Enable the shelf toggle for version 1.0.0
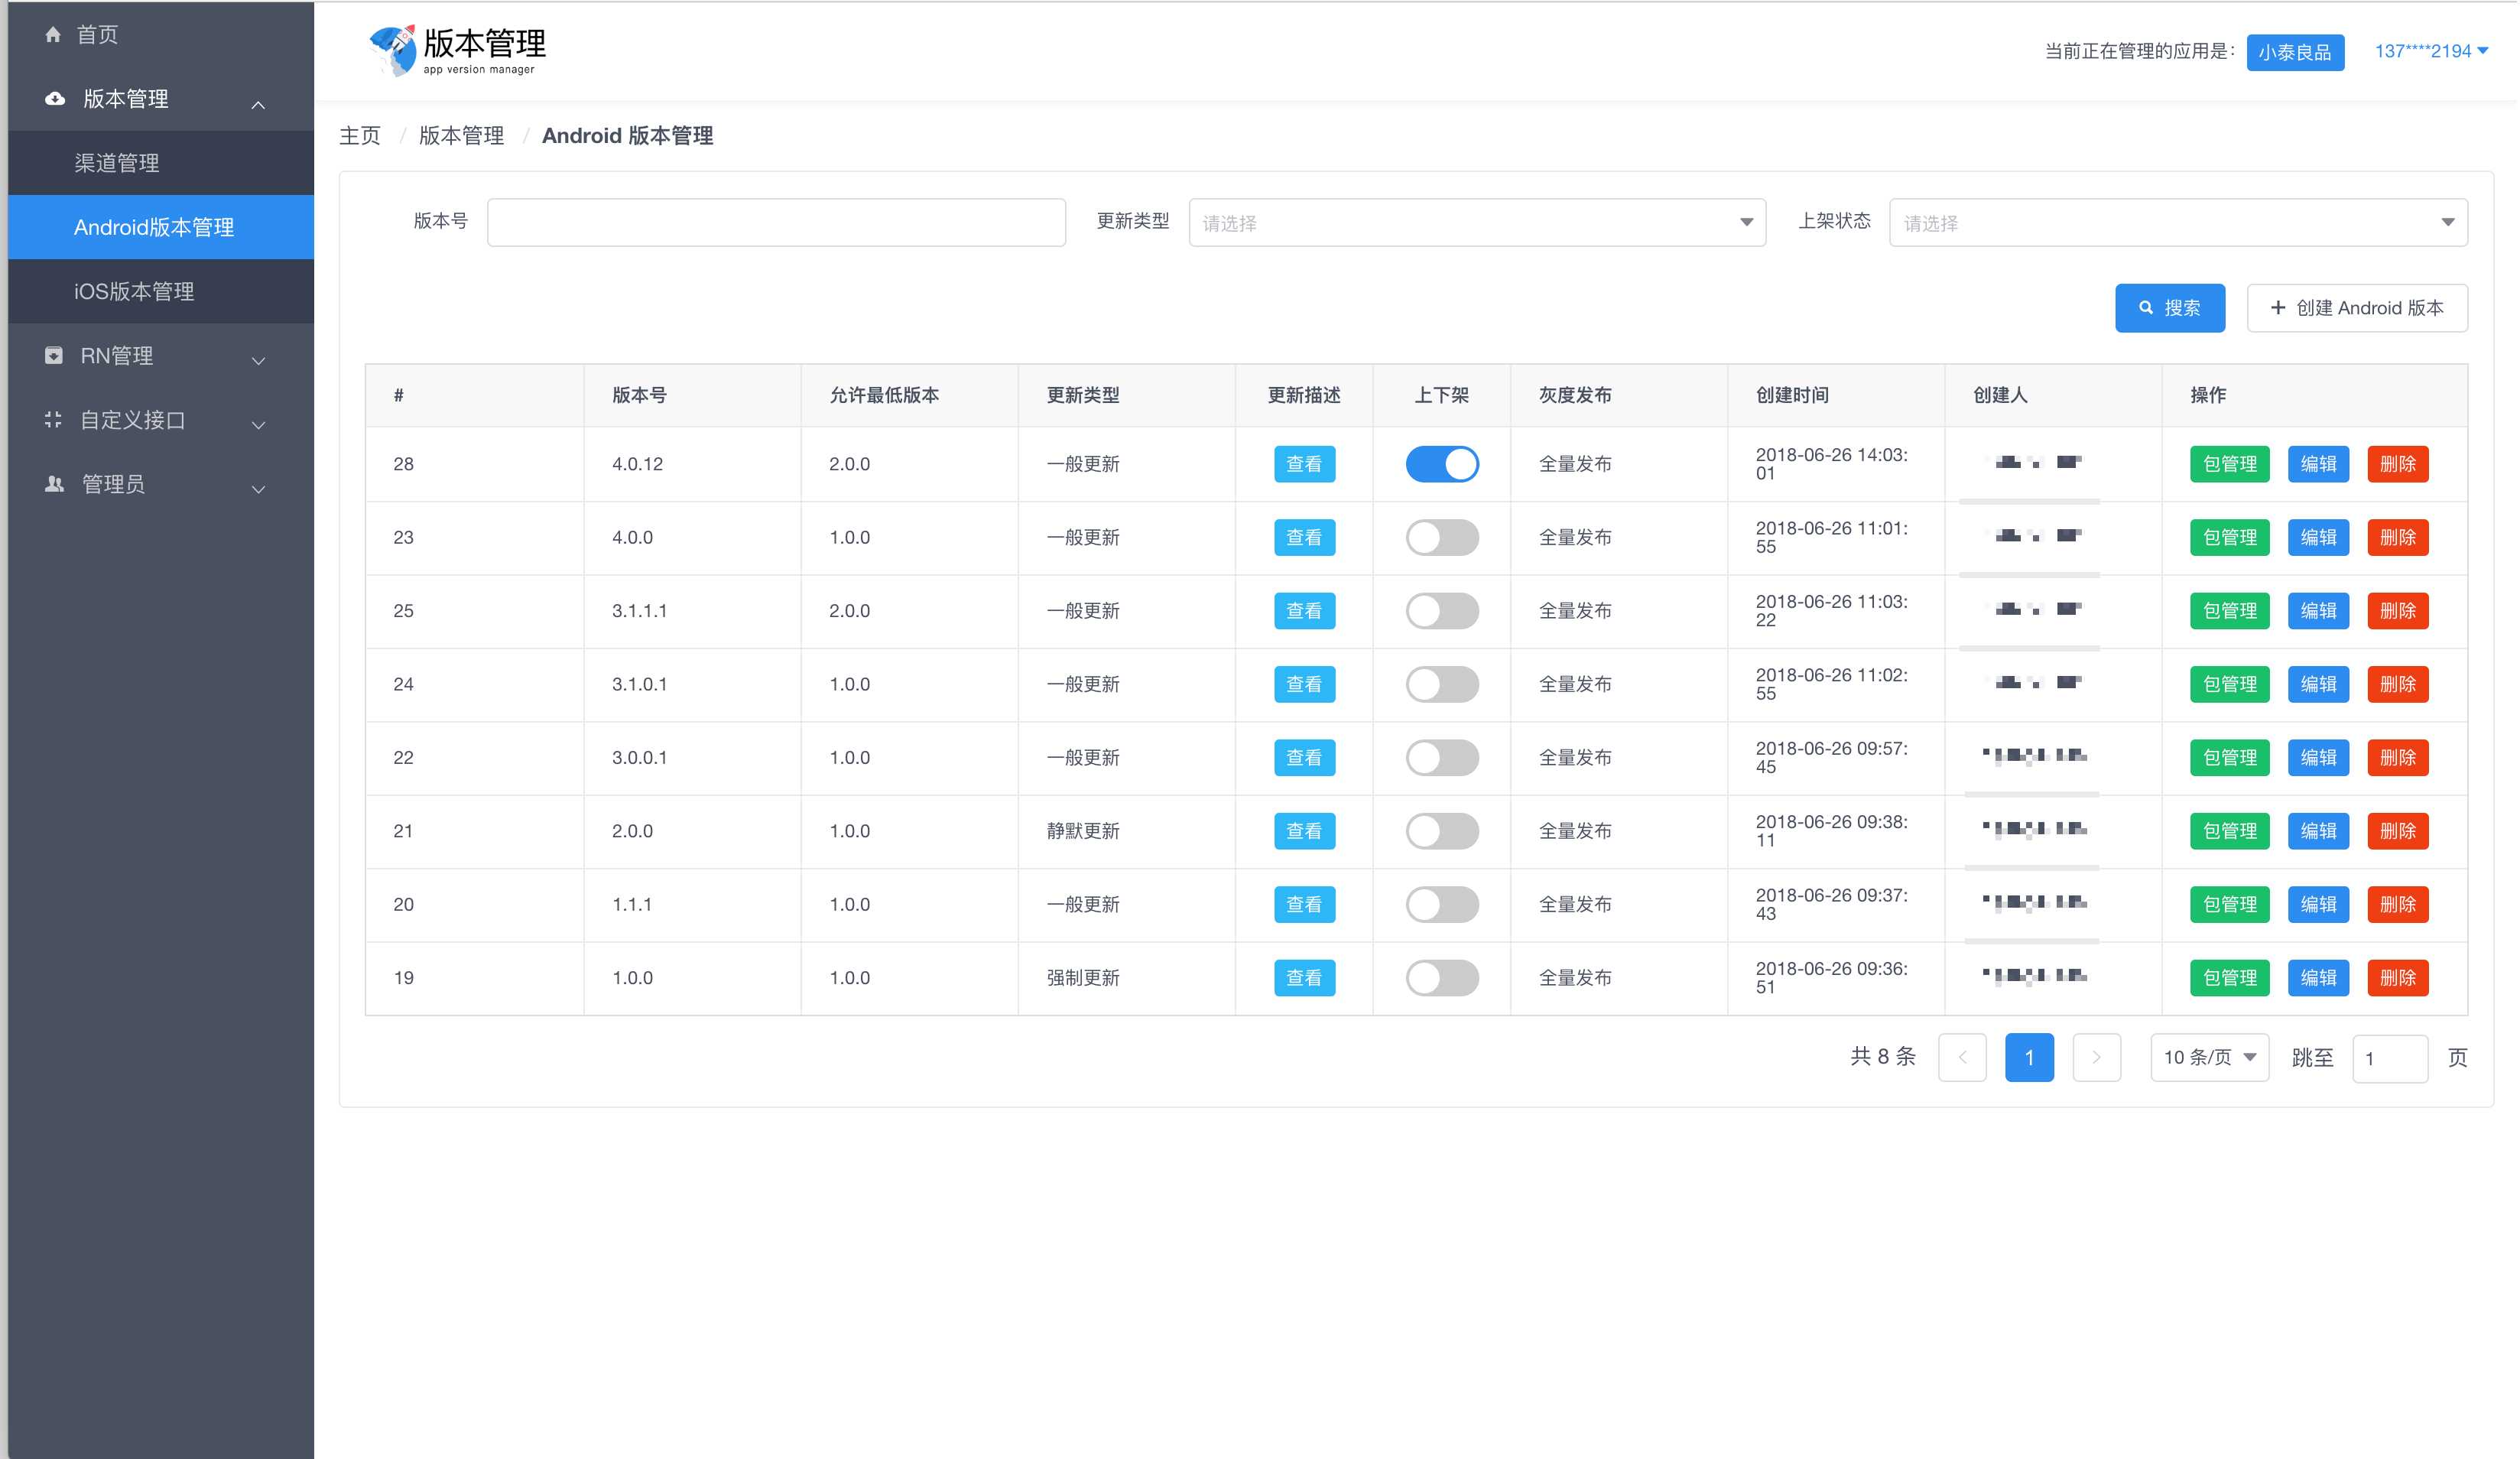This screenshot has height=1459, width=2520. pos(1442,978)
